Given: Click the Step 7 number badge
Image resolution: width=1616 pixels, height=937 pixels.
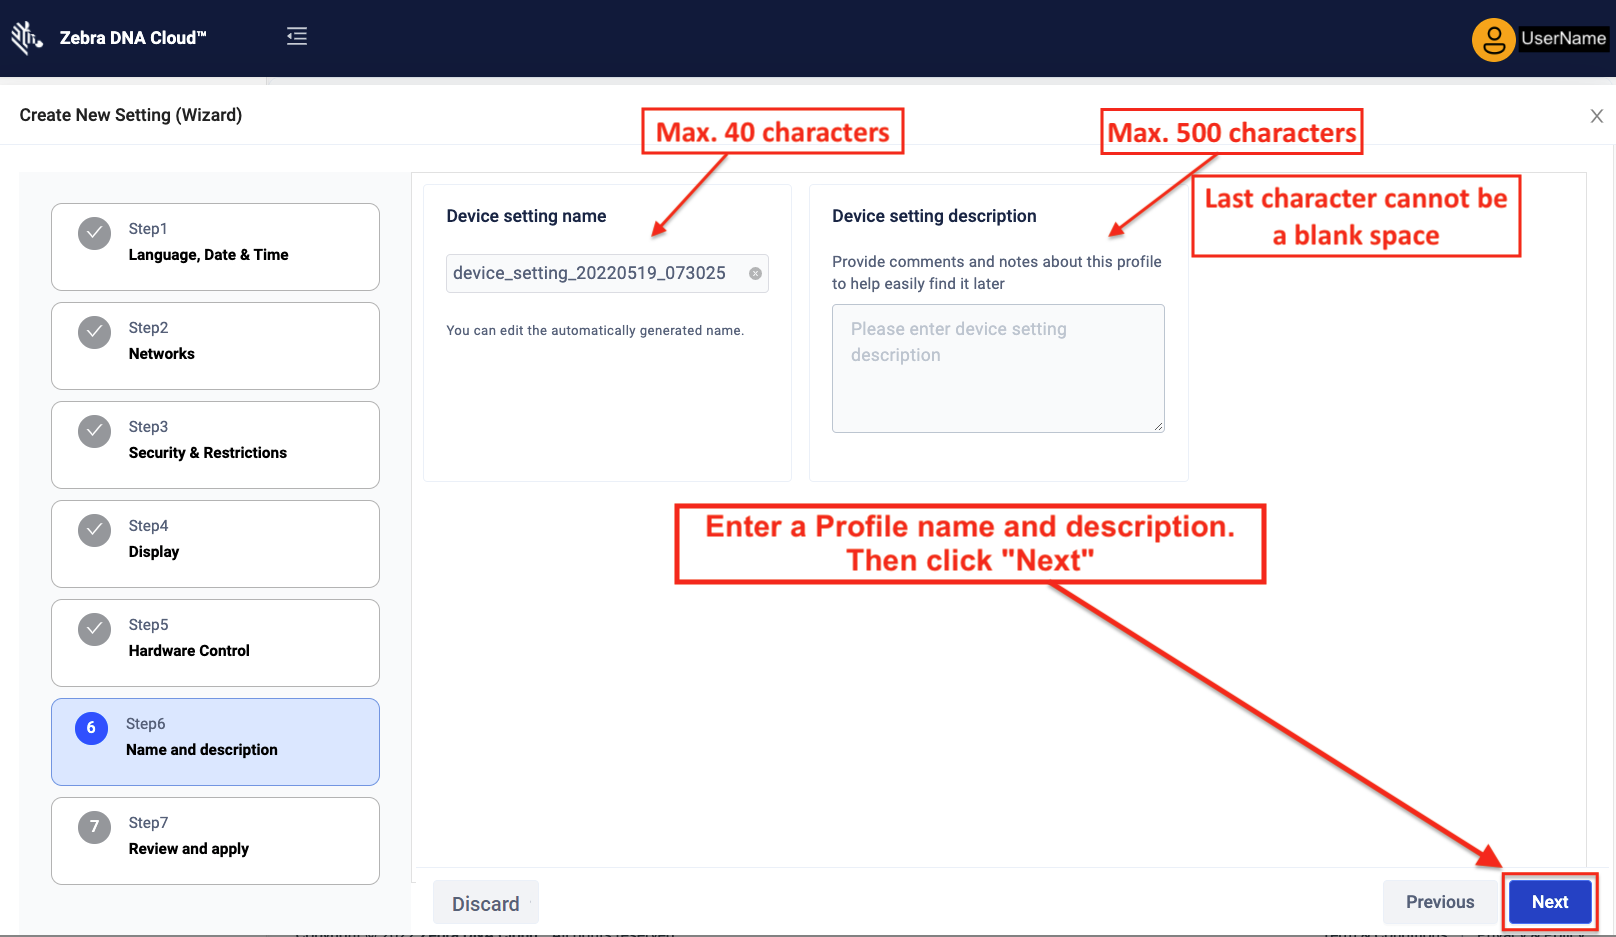Looking at the screenshot, I should tap(95, 827).
